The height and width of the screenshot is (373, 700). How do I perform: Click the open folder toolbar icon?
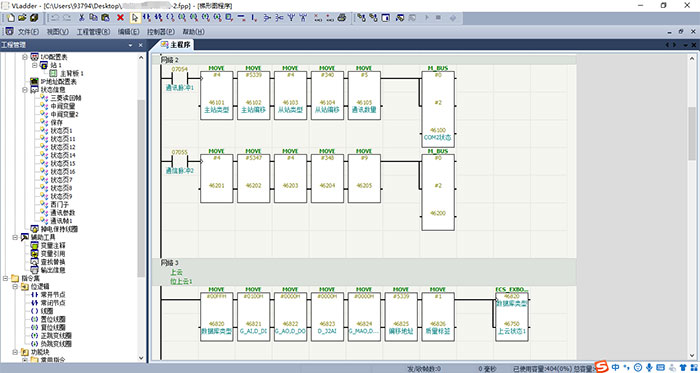tap(23, 18)
